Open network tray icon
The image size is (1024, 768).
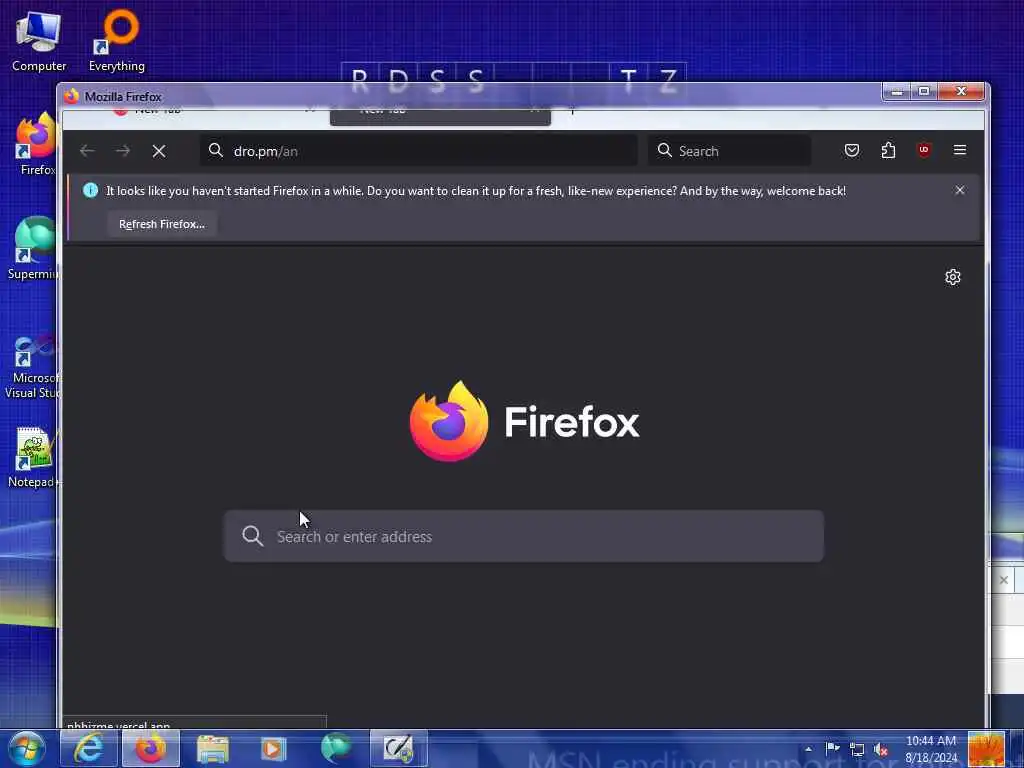[857, 750]
